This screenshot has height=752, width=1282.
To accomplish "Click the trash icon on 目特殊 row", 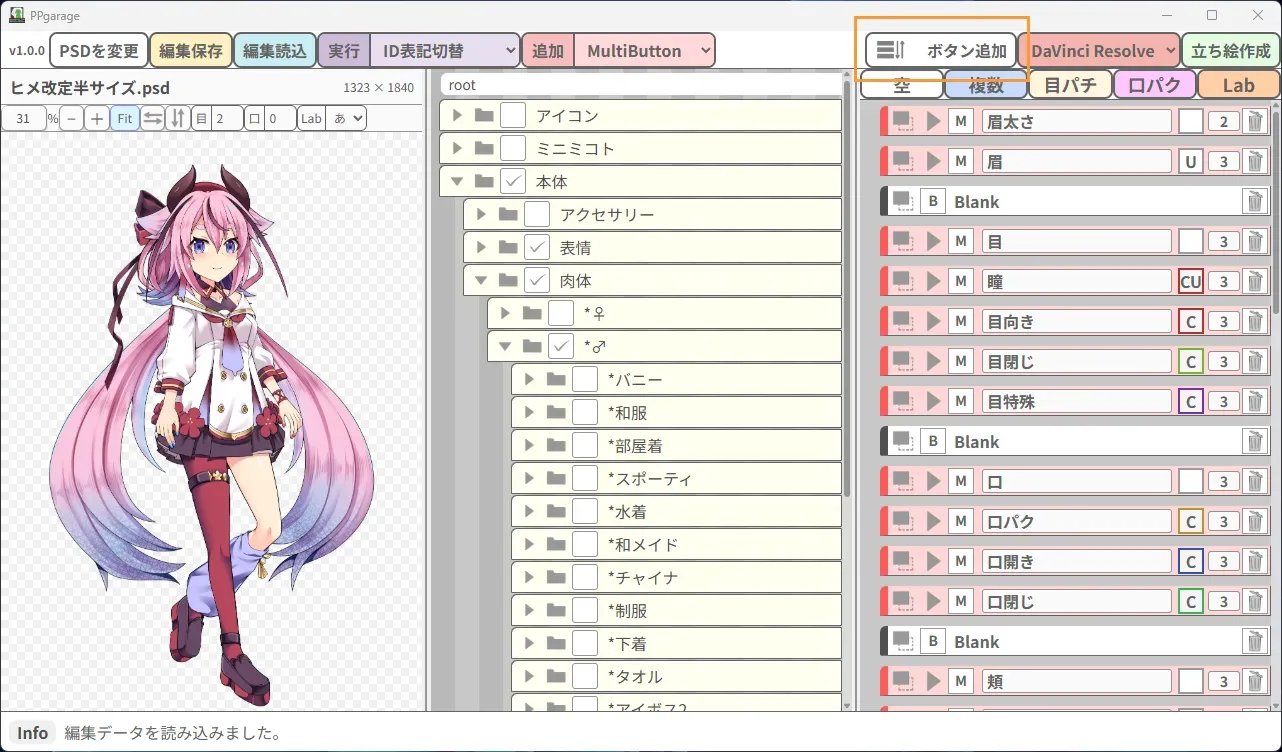I will (x=1254, y=402).
